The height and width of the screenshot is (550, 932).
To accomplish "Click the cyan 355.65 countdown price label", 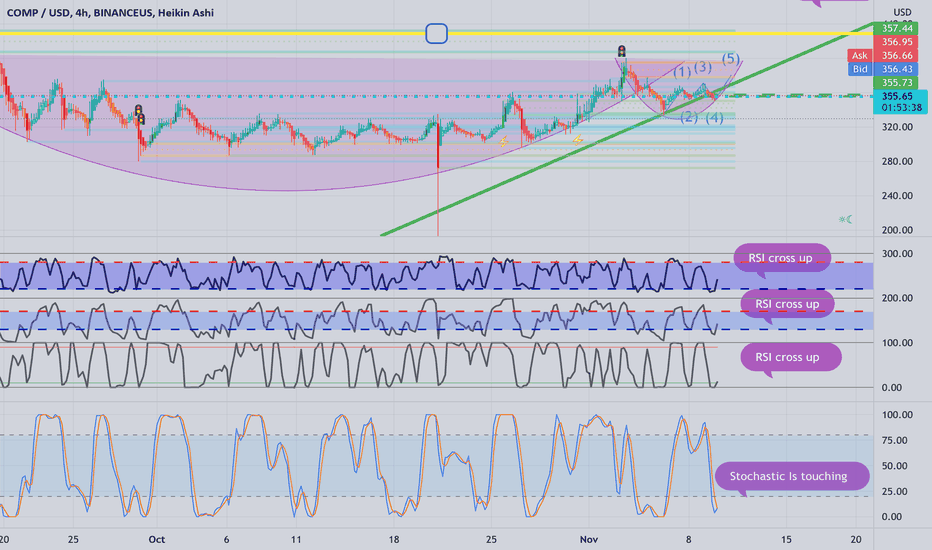I will coord(900,102).
